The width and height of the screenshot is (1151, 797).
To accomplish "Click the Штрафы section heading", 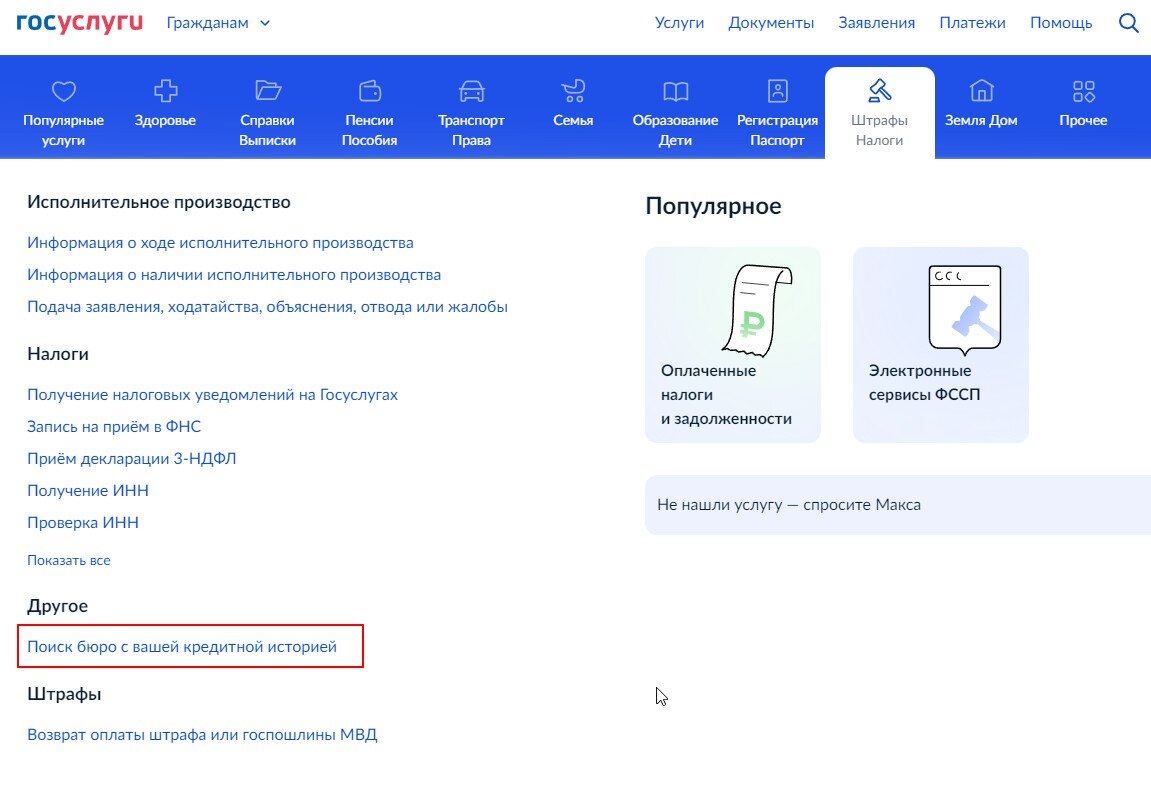I will coord(64,694).
